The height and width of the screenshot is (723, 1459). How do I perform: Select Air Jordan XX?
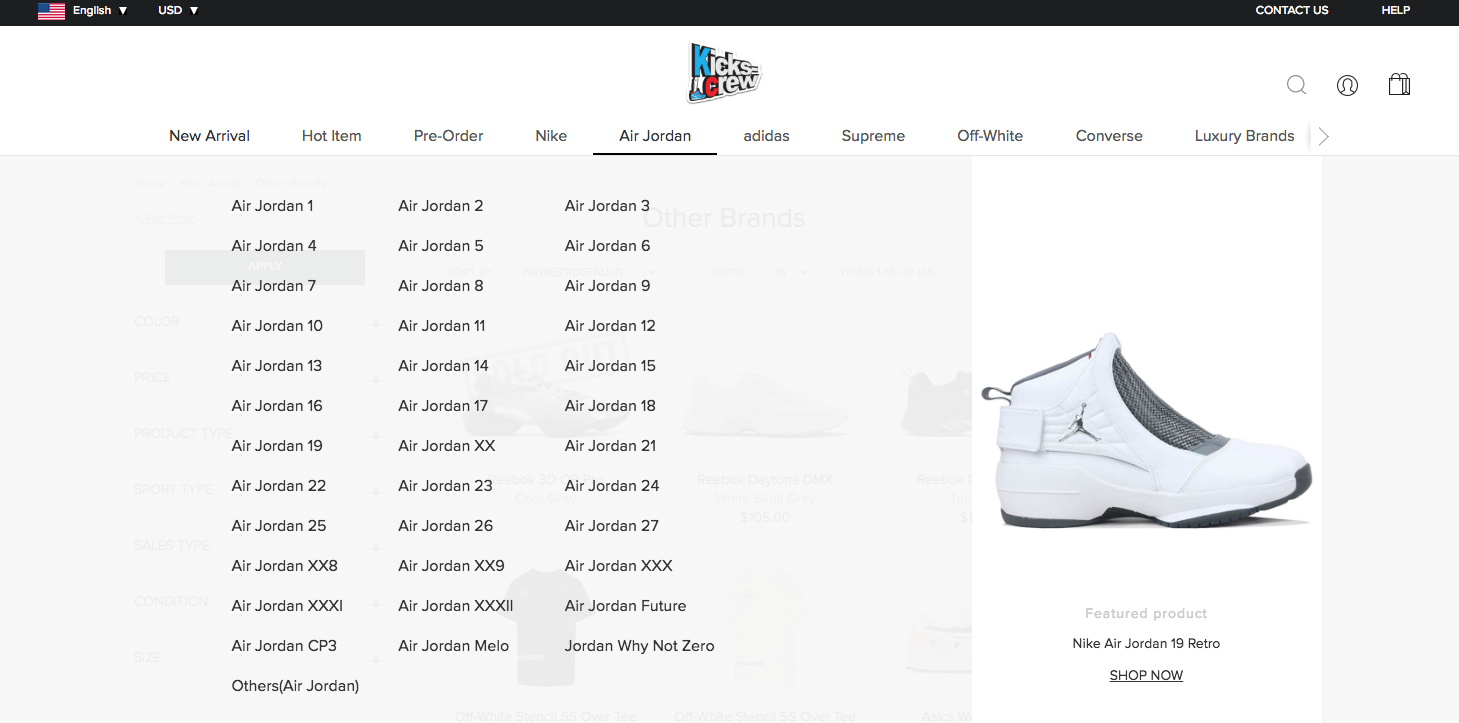(x=447, y=446)
